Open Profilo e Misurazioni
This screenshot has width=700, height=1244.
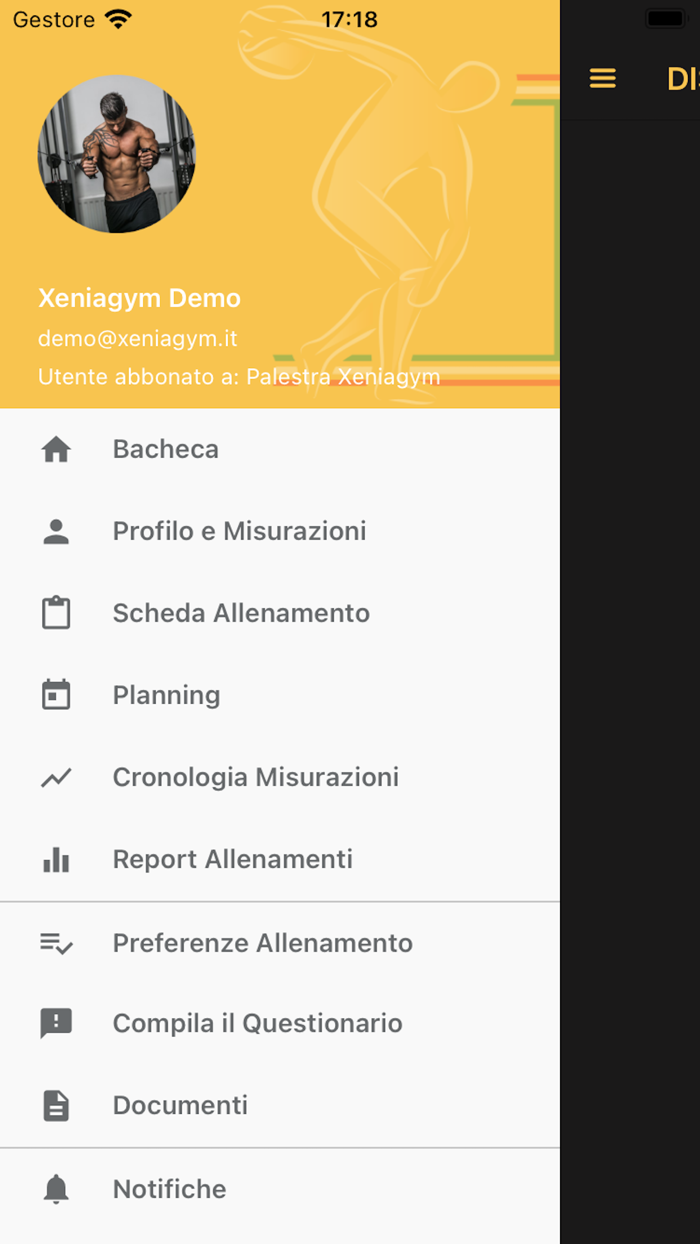click(239, 532)
